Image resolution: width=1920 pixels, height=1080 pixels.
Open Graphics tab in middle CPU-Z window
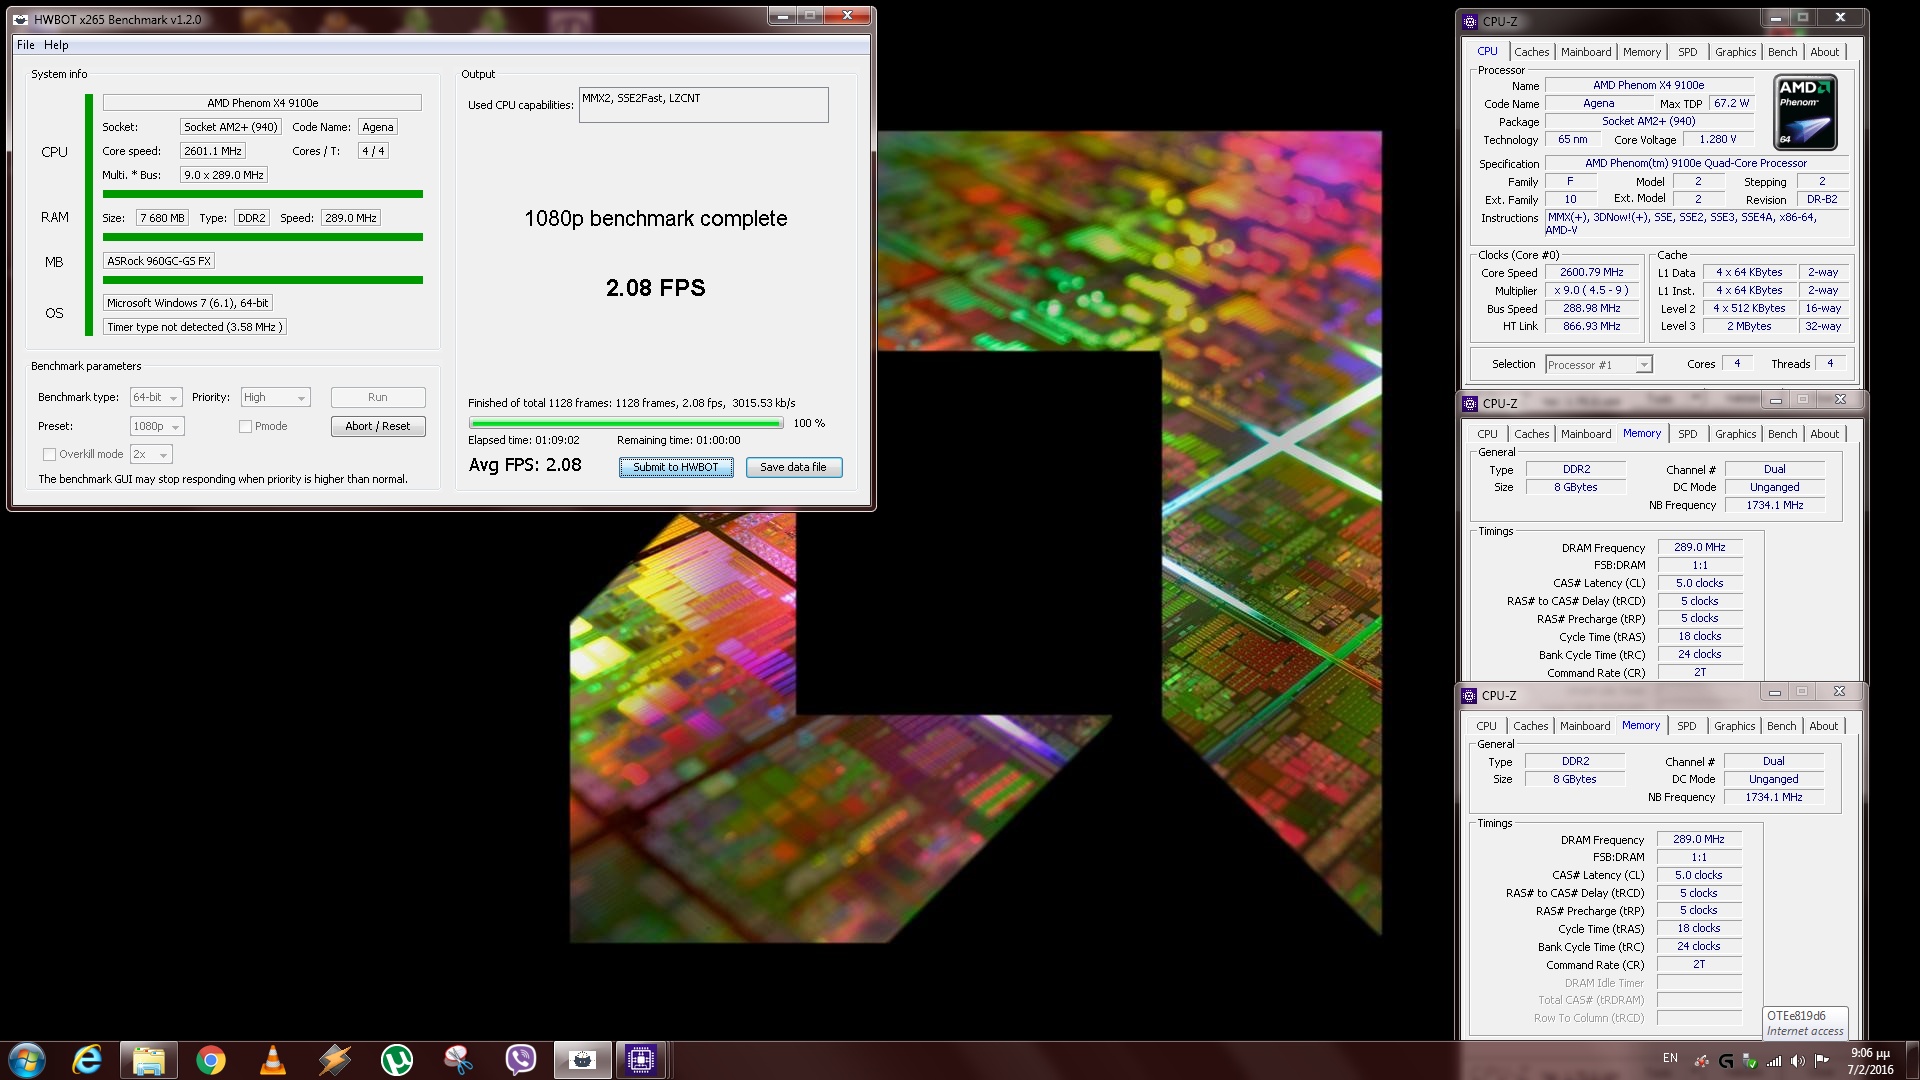tap(1735, 434)
